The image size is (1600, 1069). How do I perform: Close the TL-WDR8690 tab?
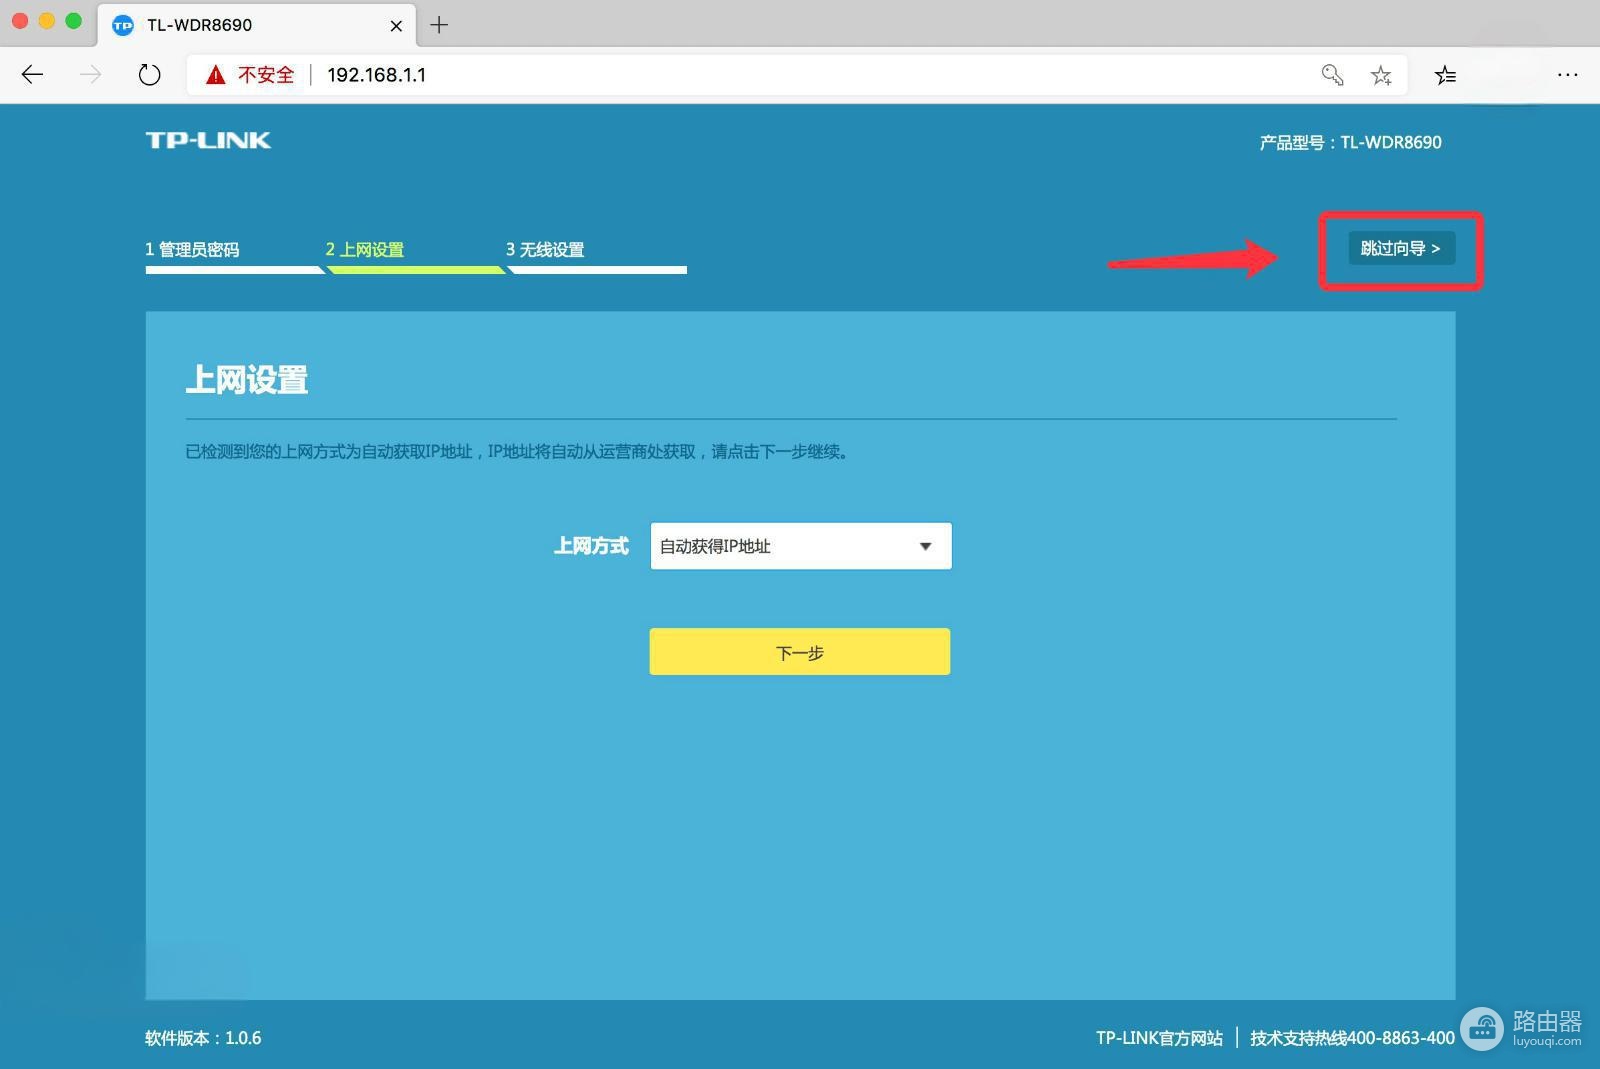click(396, 26)
